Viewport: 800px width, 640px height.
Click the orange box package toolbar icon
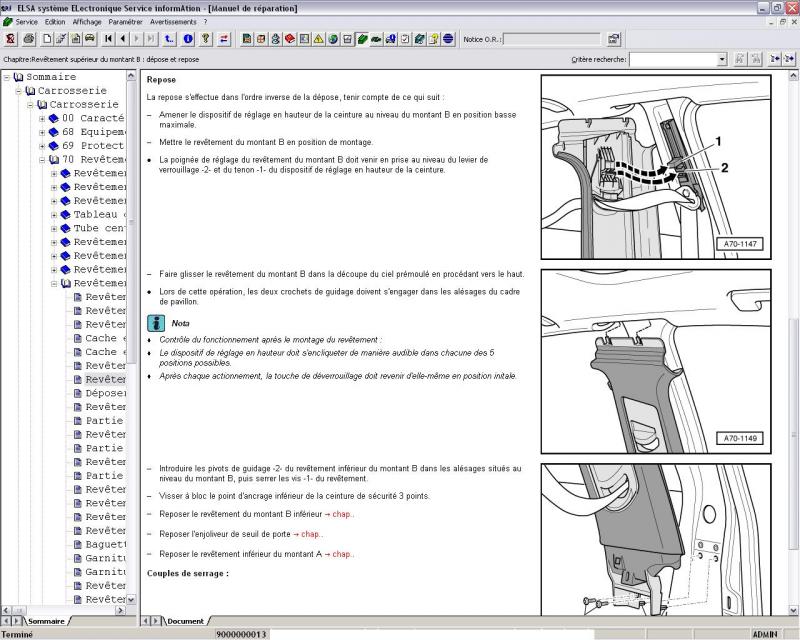coord(261,39)
